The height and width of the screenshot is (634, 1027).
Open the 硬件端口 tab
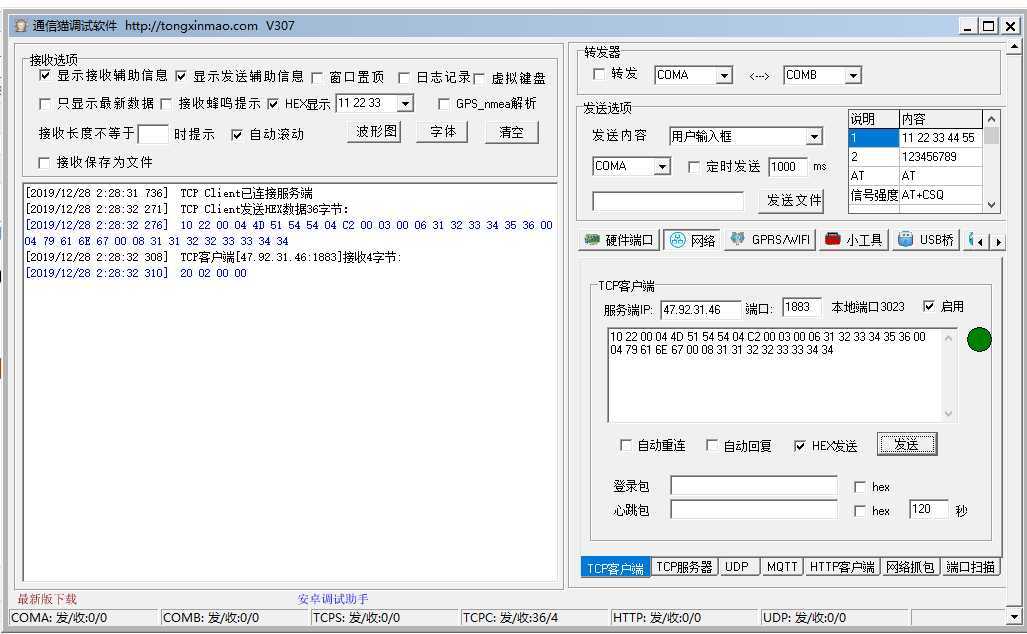(619, 240)
